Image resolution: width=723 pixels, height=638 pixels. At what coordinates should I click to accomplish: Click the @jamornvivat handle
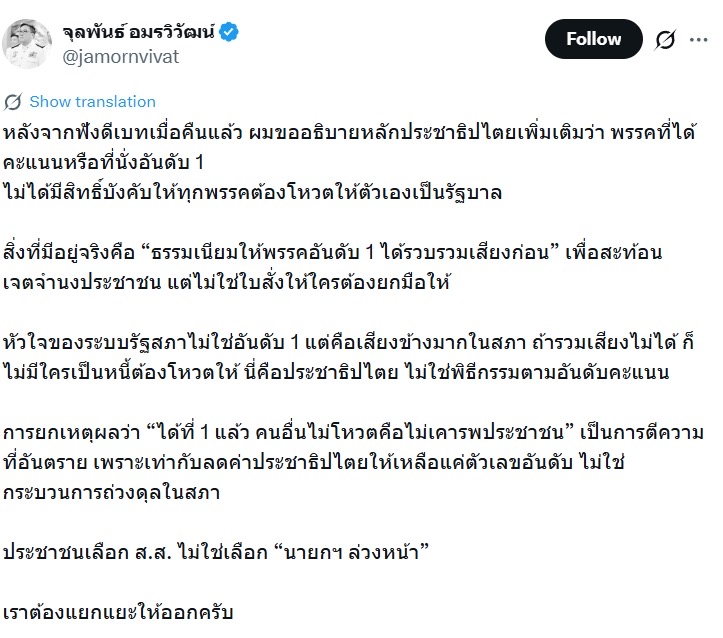(121, 57)
